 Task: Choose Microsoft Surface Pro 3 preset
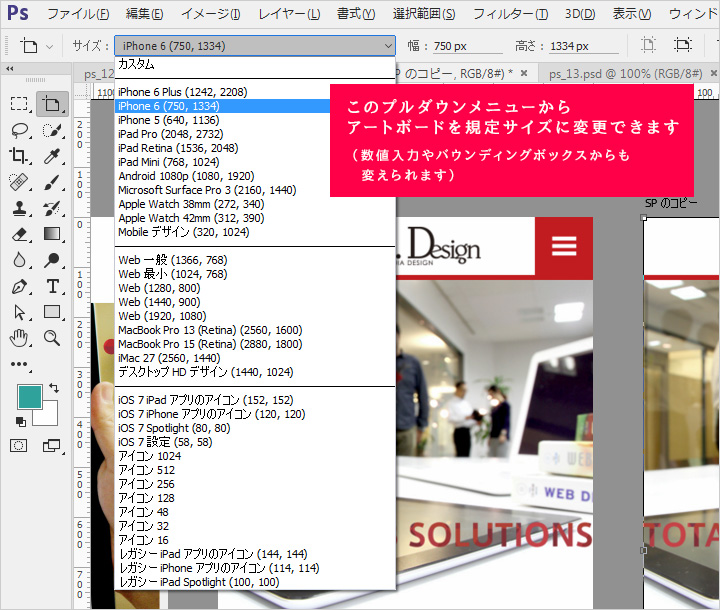pos(255,190)
